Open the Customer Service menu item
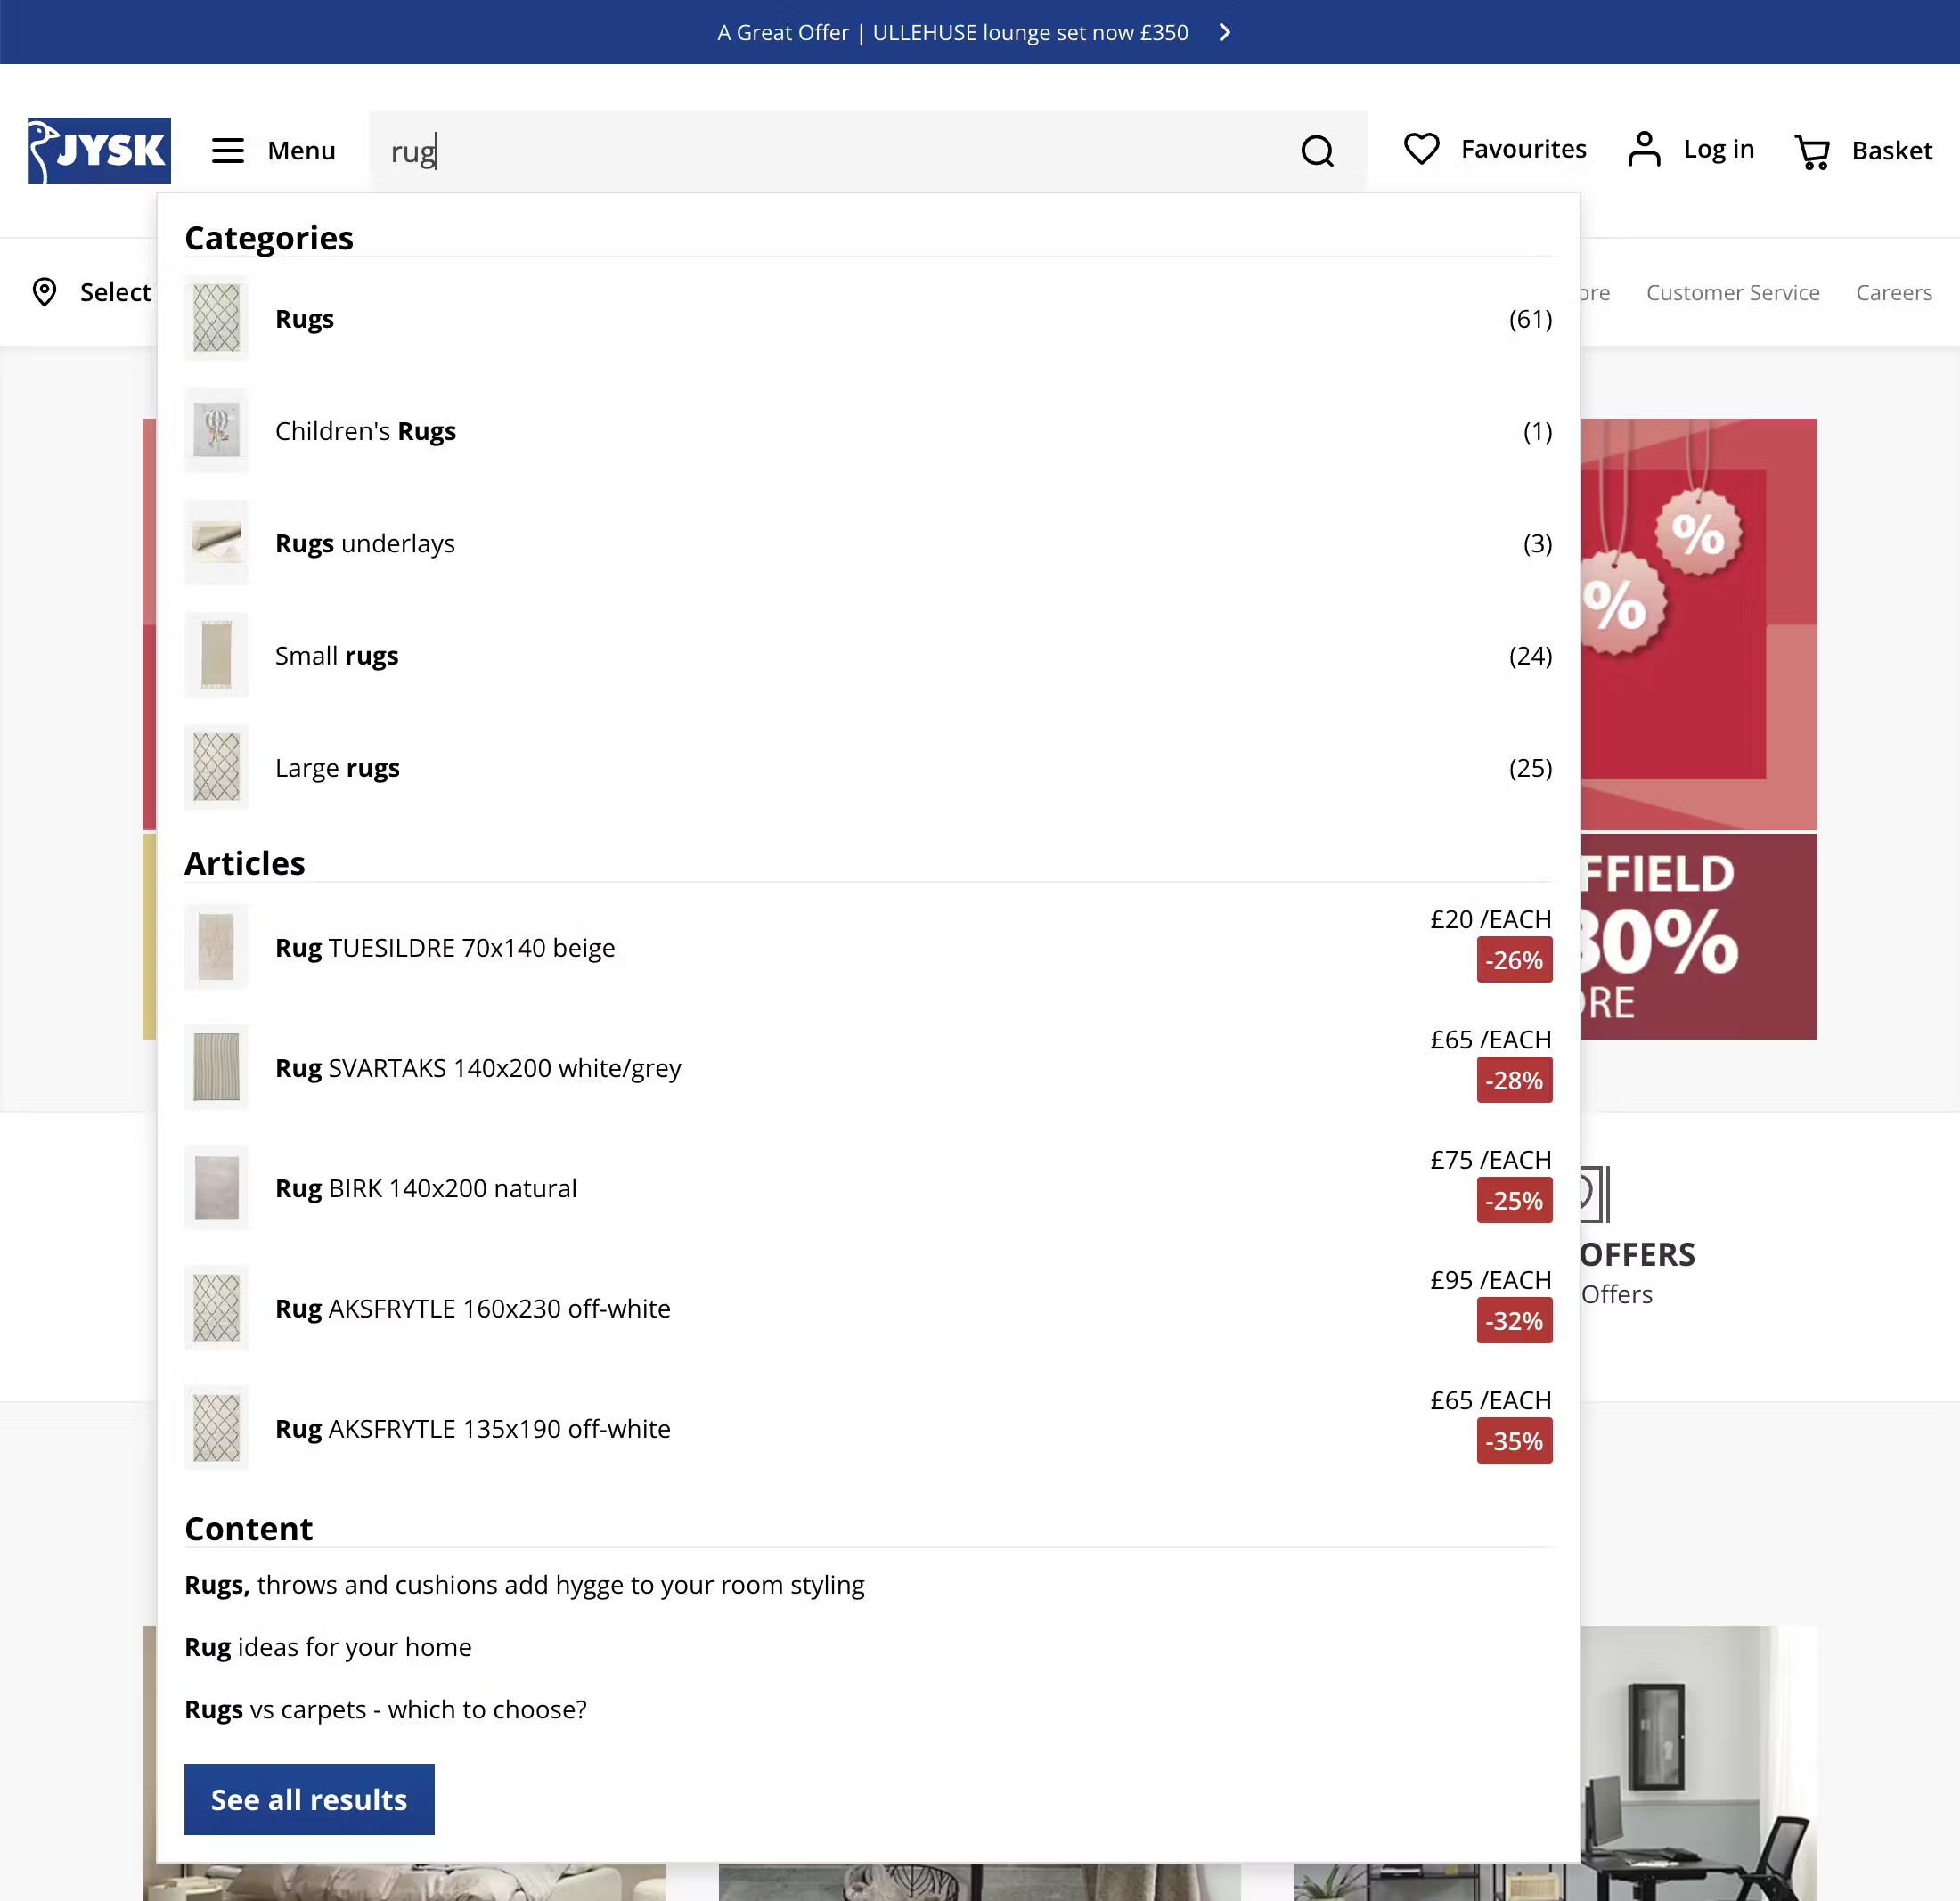1960x1901 pixels. point(1733,292)
